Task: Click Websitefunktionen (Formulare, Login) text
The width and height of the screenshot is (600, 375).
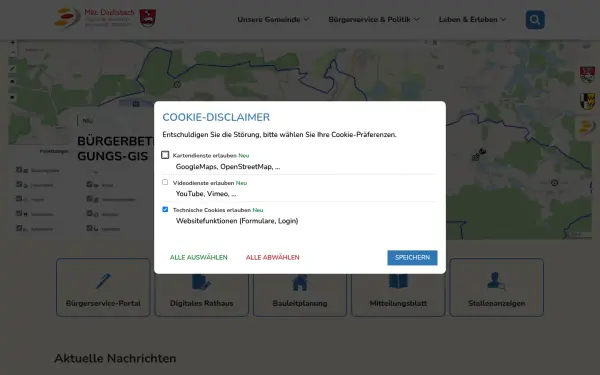Action: point(237,221)
